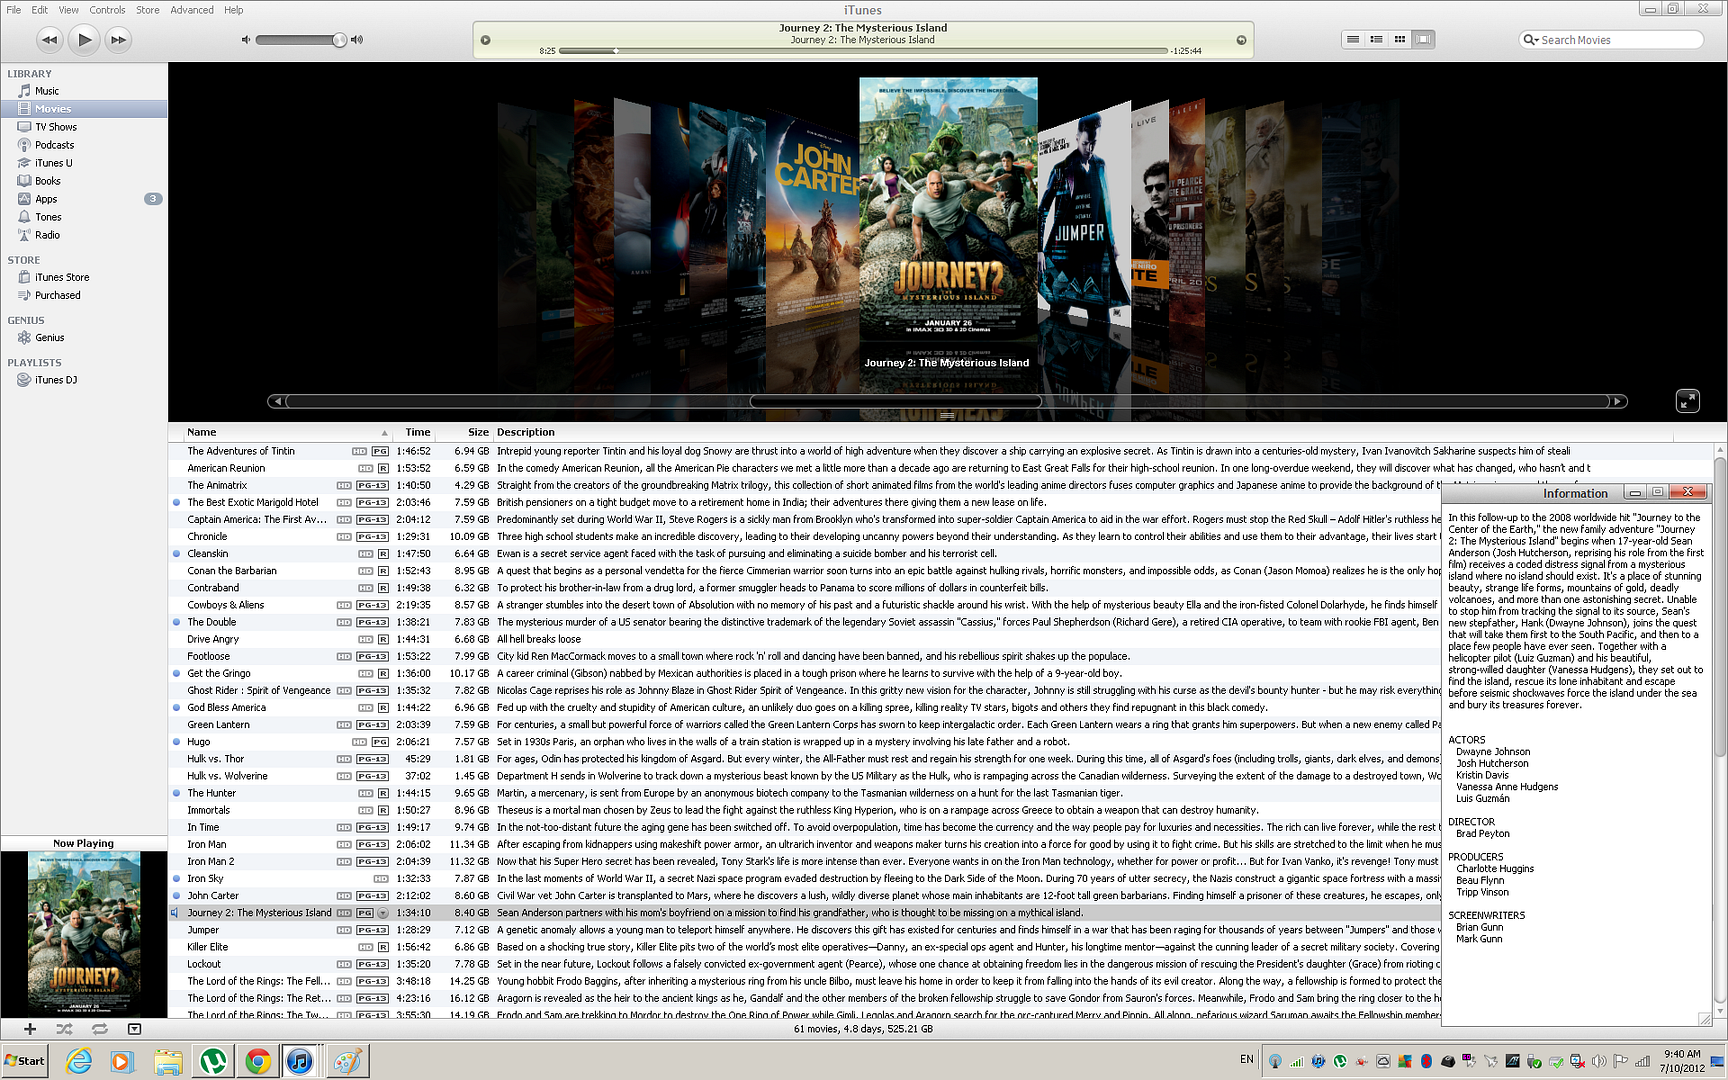Viewport: 1728px width, 1080px height.
Task: Open the search magnifier dropdown
Action: point(1530,40)
